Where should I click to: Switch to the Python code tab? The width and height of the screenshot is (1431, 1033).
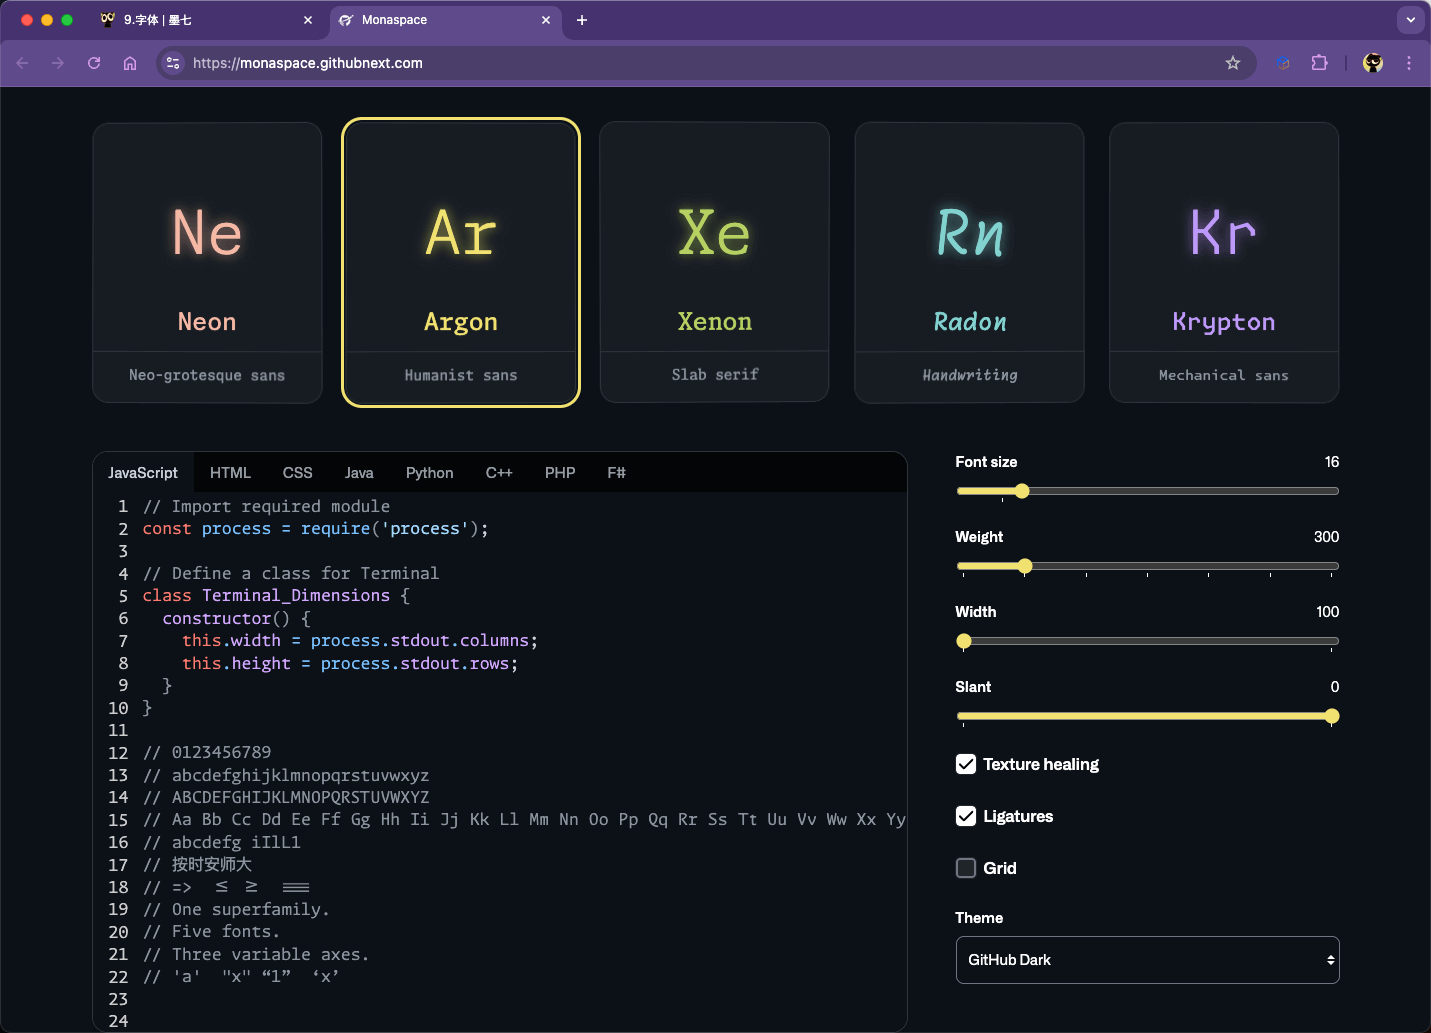430,473
